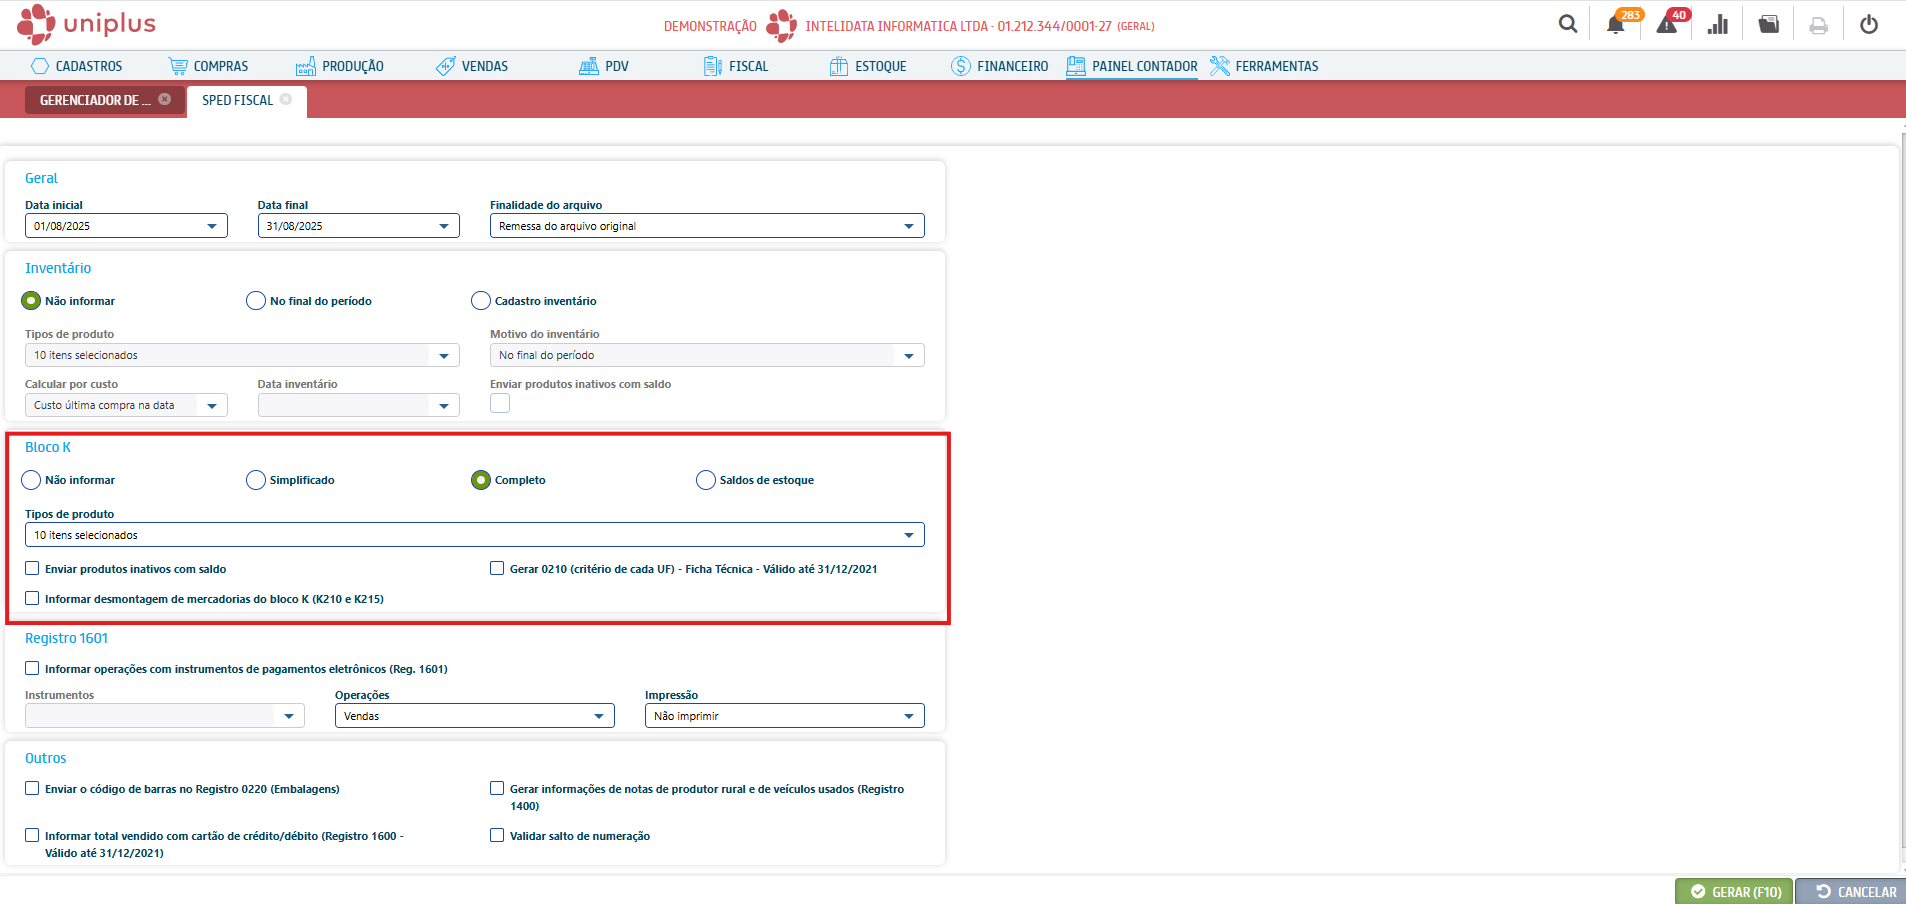This screenshot has width=1906, height=904.
Task: Open alerts triangle with 40 badge
Action: [x=1667, y=24]
